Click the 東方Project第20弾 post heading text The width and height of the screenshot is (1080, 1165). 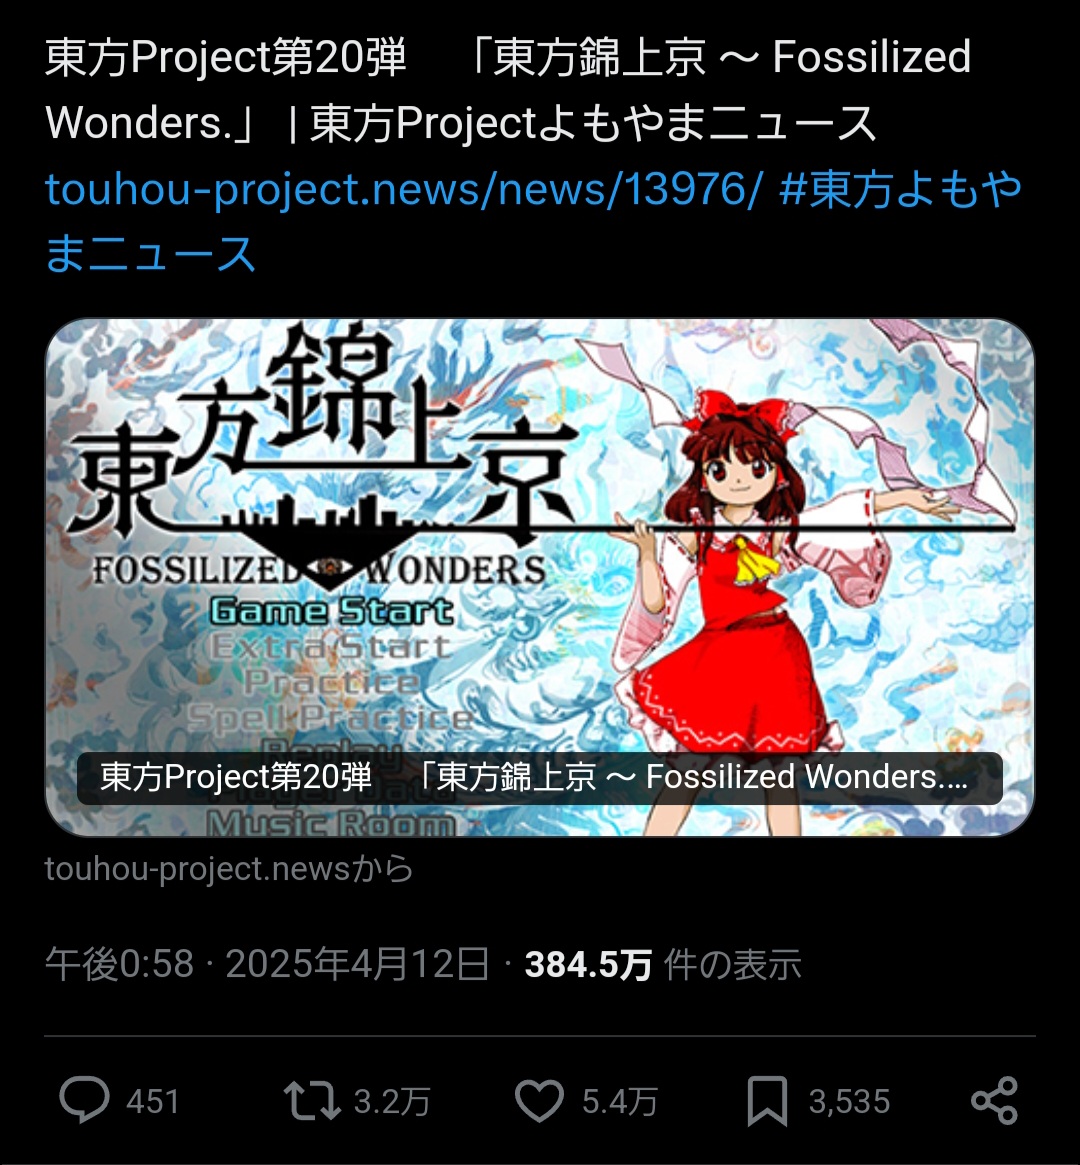coord(226,57)
